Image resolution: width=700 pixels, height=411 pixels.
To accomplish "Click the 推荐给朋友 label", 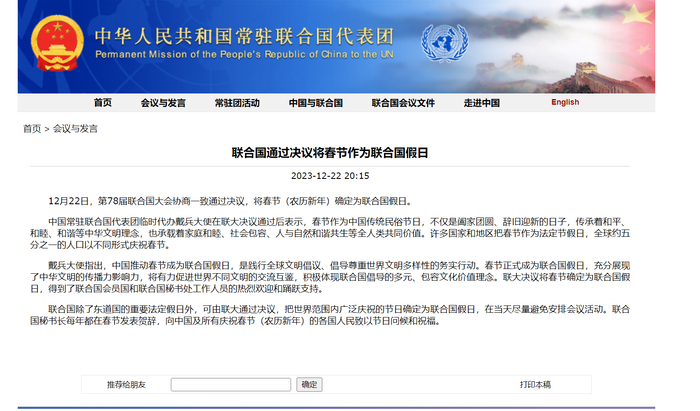I will 126,385.
